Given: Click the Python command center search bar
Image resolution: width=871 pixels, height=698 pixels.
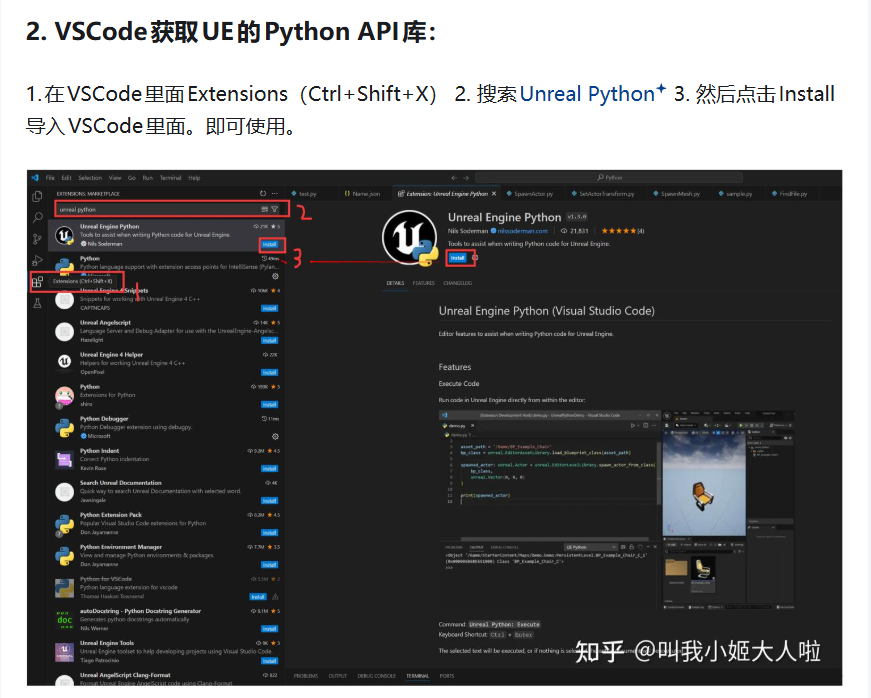Looking at the screenshot, I should pyautogui.click(x=609, y=178).
